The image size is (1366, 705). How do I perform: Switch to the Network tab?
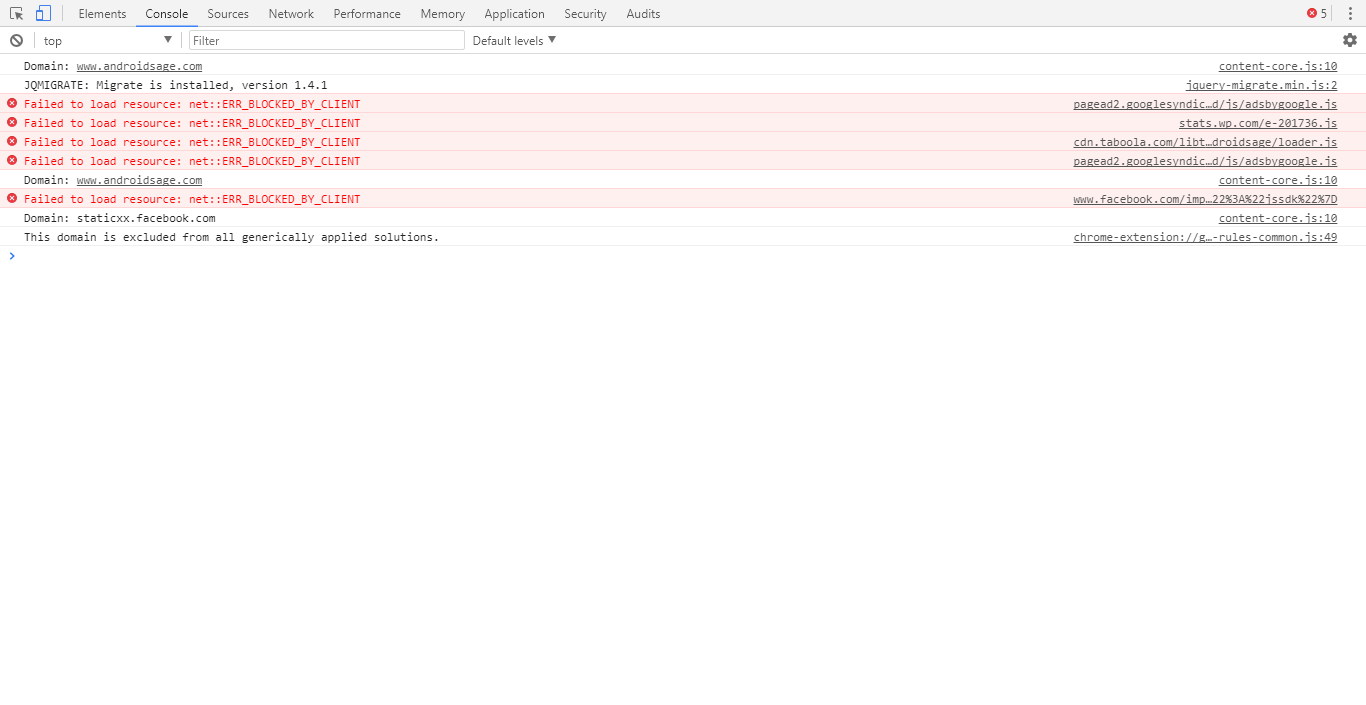tap(290, 13)
